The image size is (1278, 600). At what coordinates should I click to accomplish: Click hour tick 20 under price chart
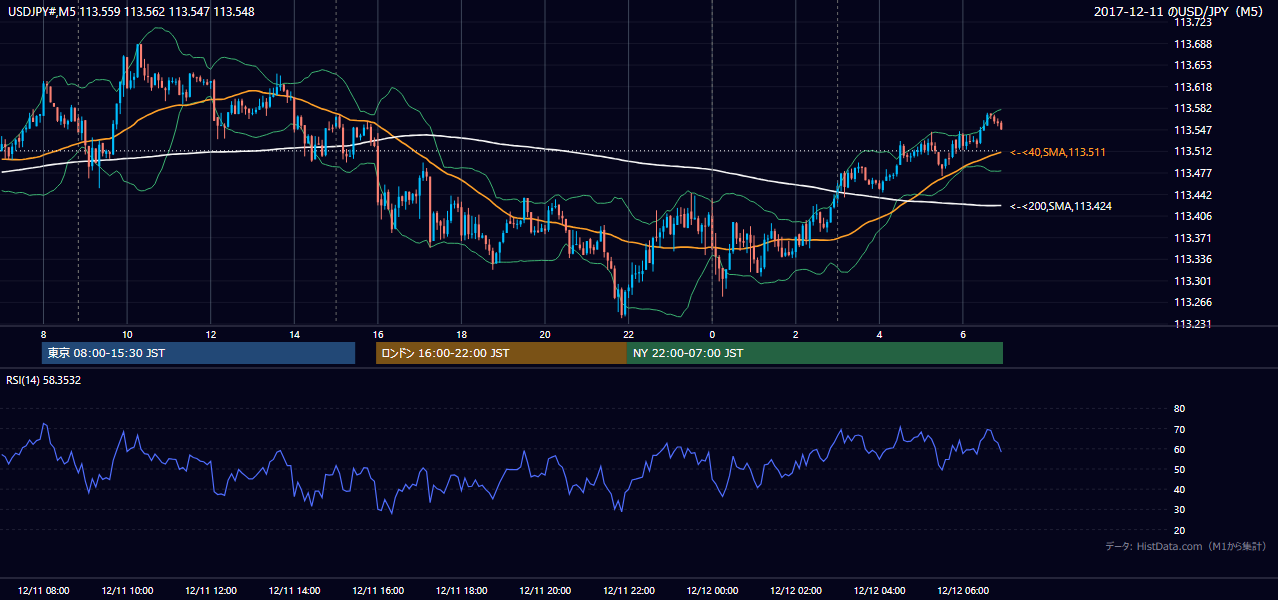[544, 334]
